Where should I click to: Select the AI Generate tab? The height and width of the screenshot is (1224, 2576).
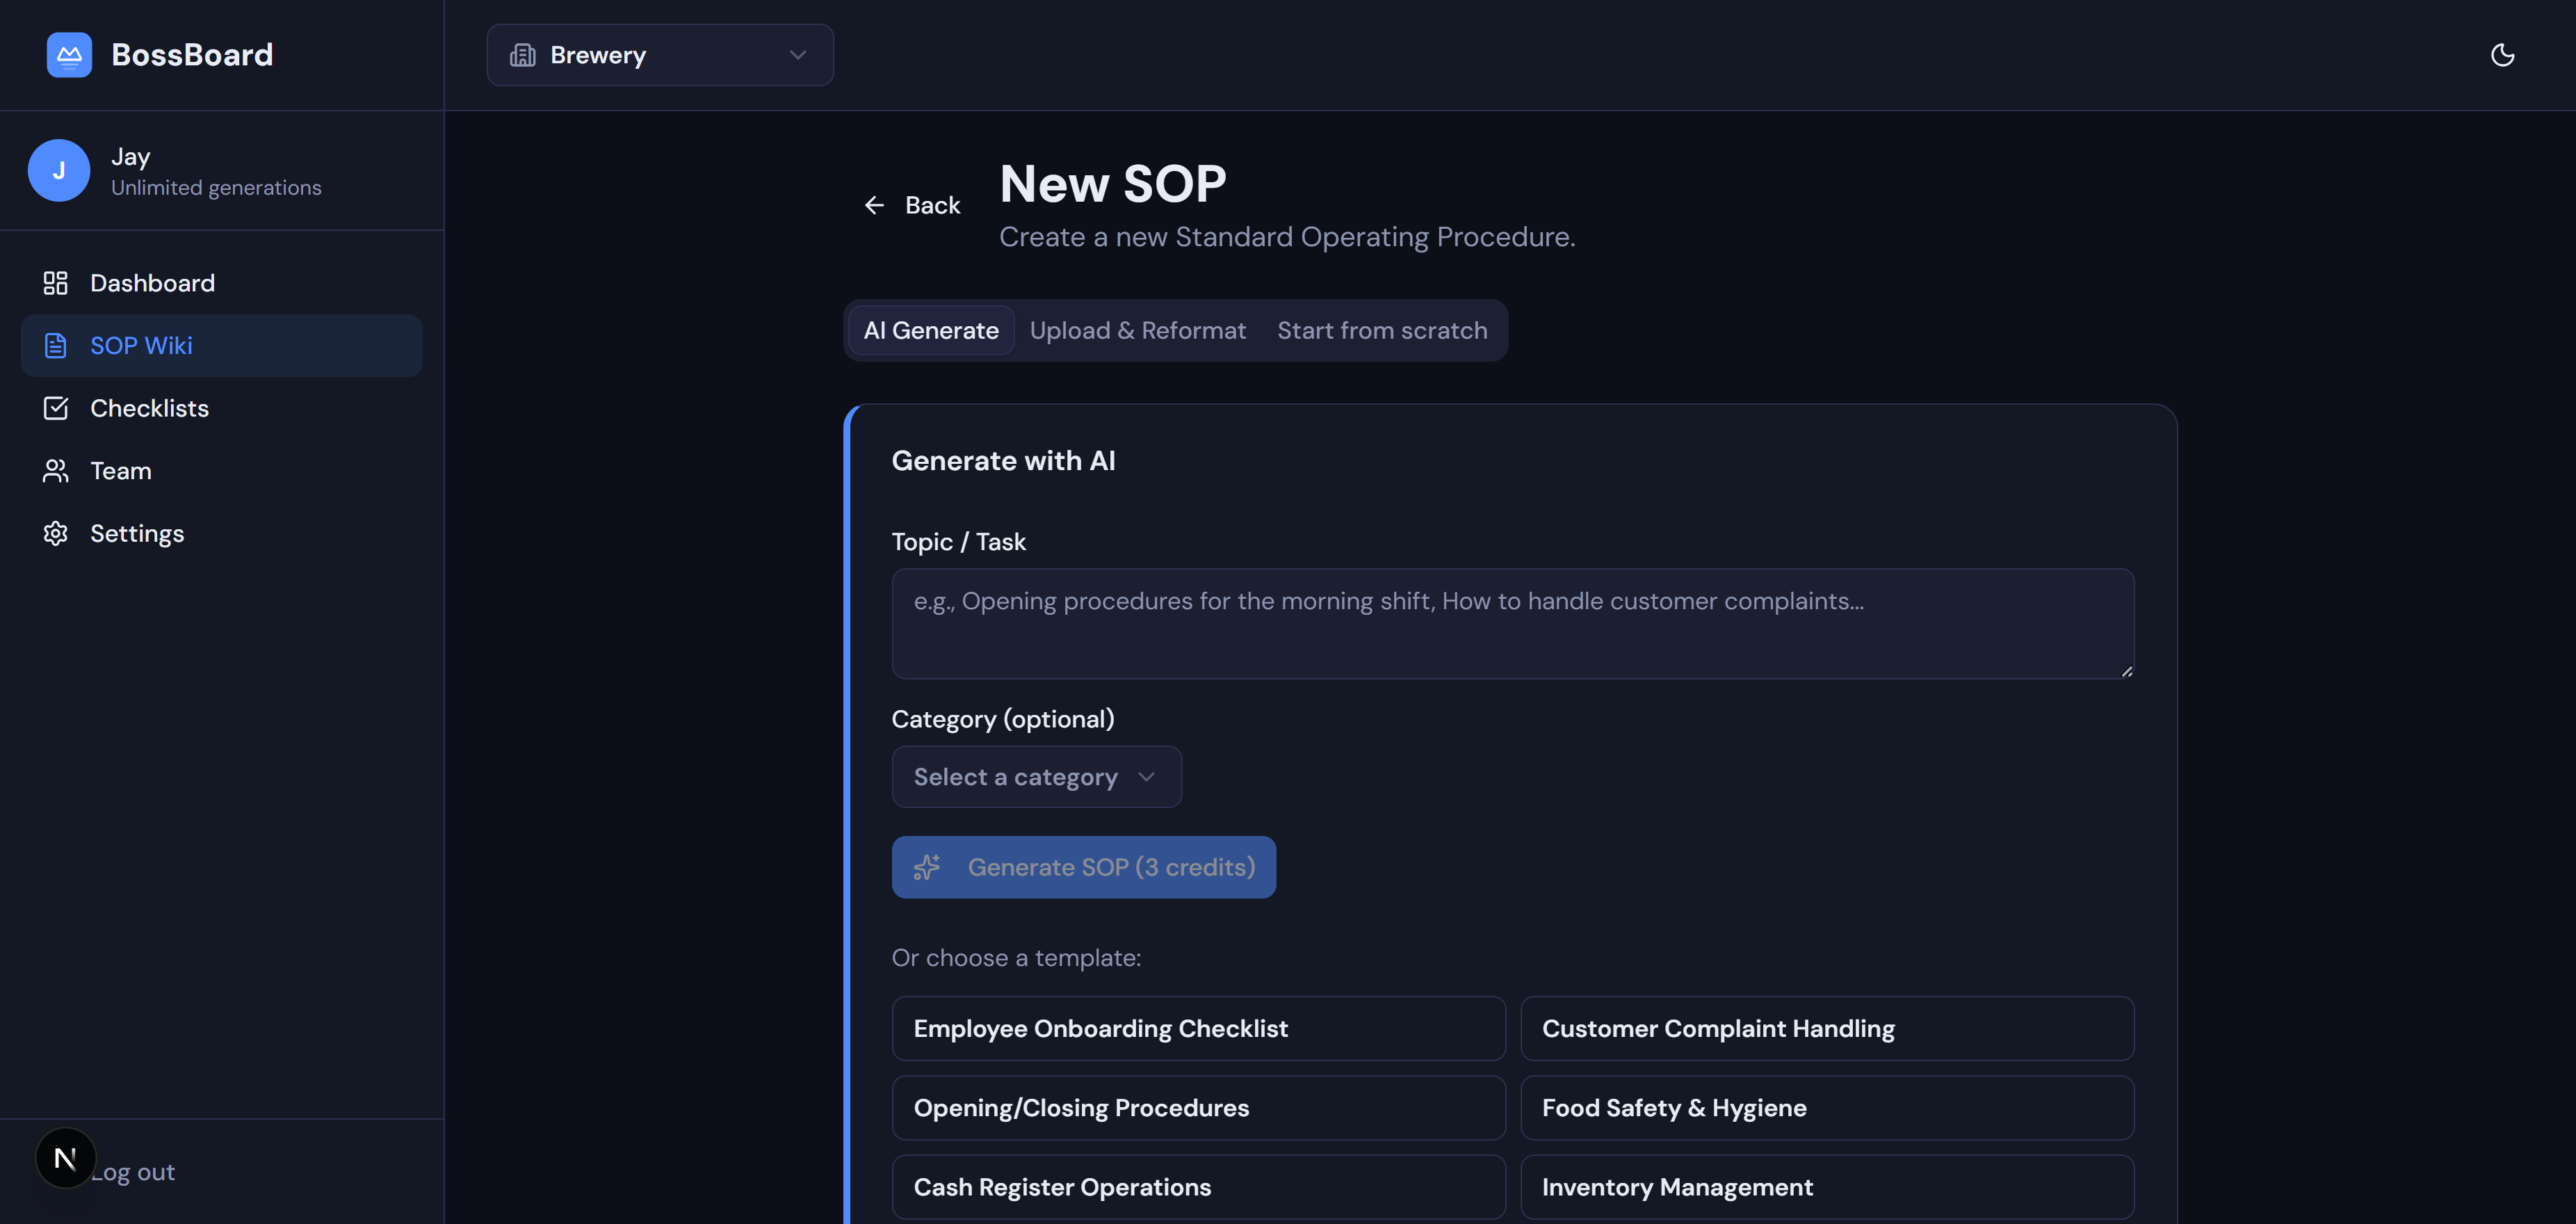[930, 331]
